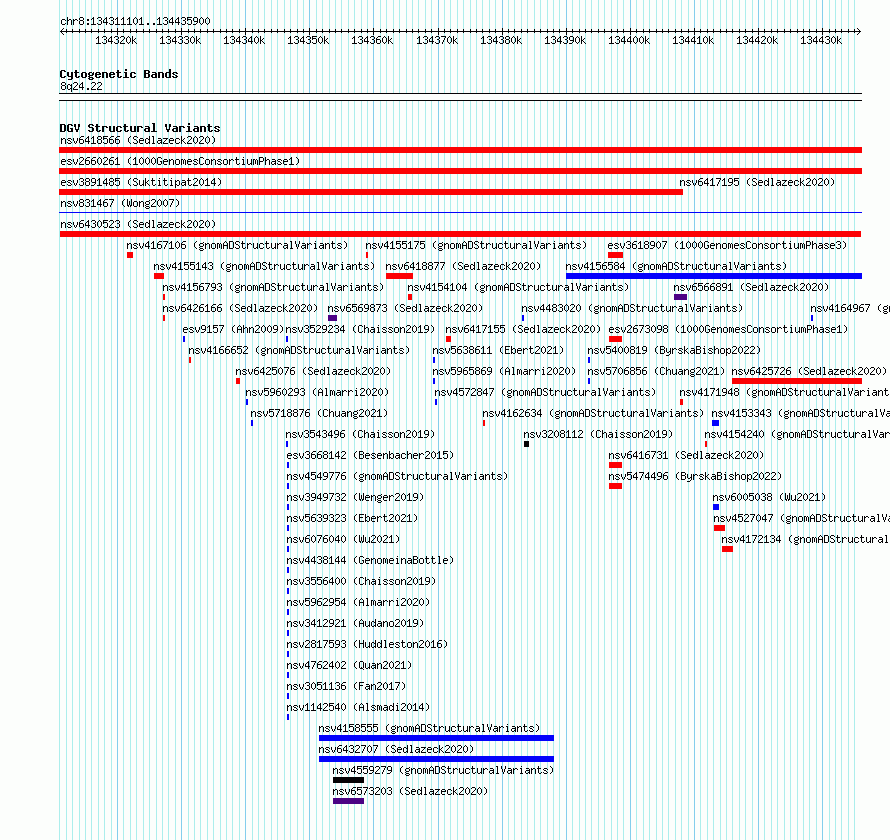Click nsv3529234 (Chaisson2019) label
The image size is (890, 840).
point(360,329)
